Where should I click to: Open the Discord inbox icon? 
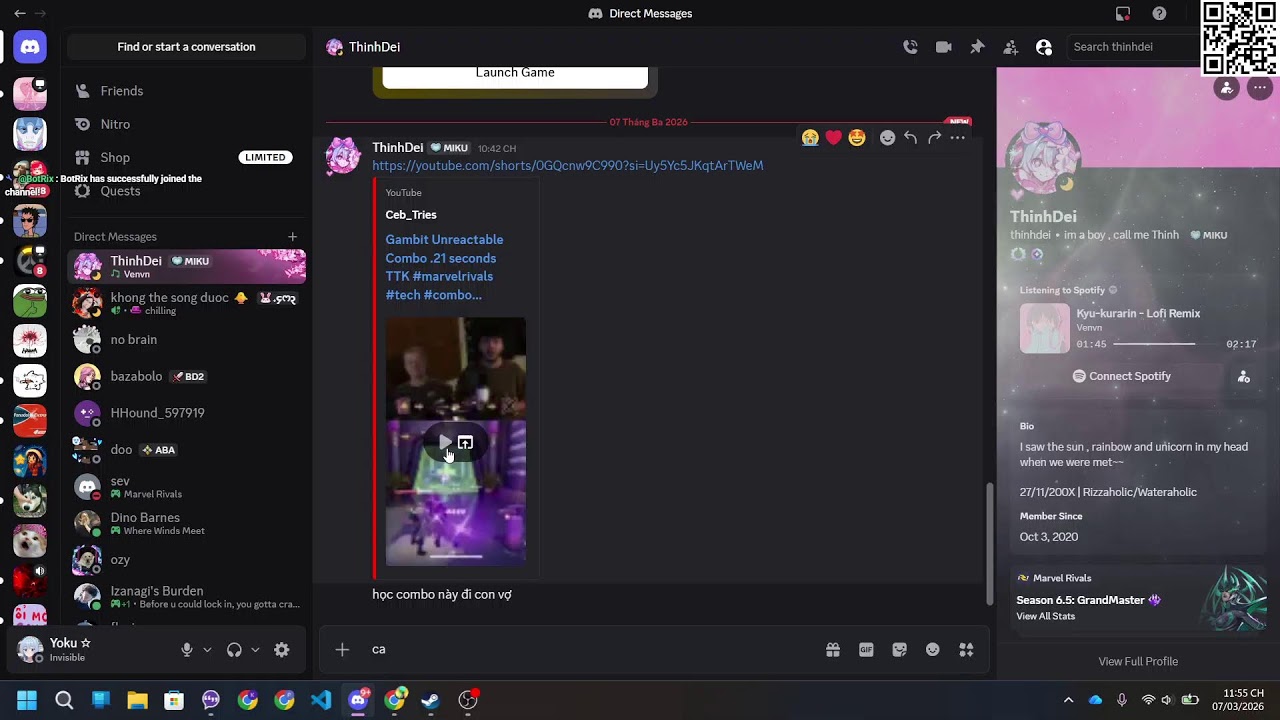tap(1123, 14)
